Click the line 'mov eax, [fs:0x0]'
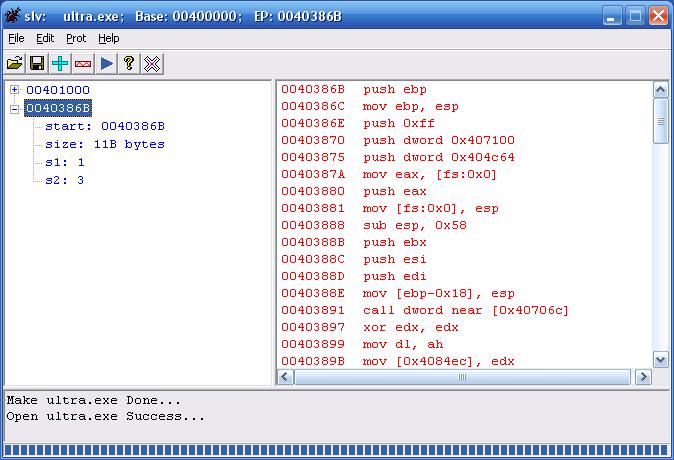The image size is (674, 460). (x=389, y=174)
